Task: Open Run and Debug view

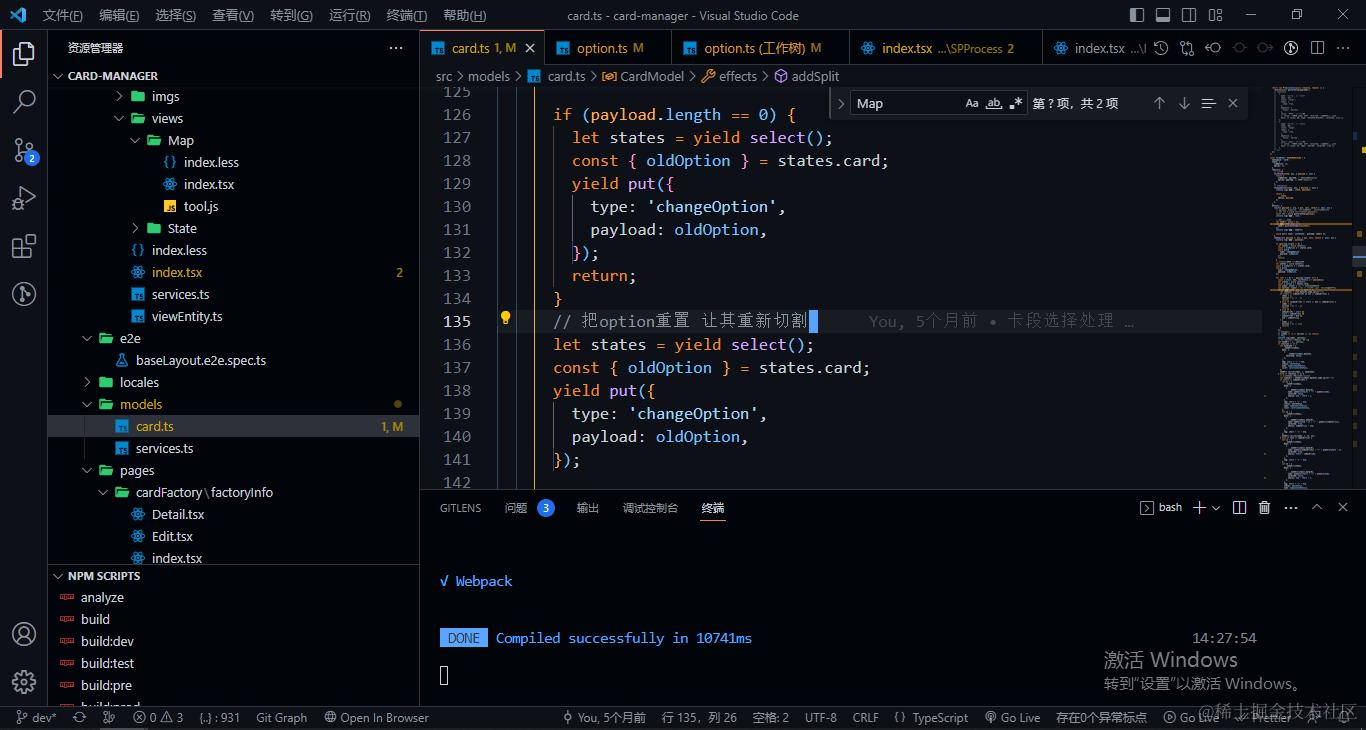Action: [24, 198]
